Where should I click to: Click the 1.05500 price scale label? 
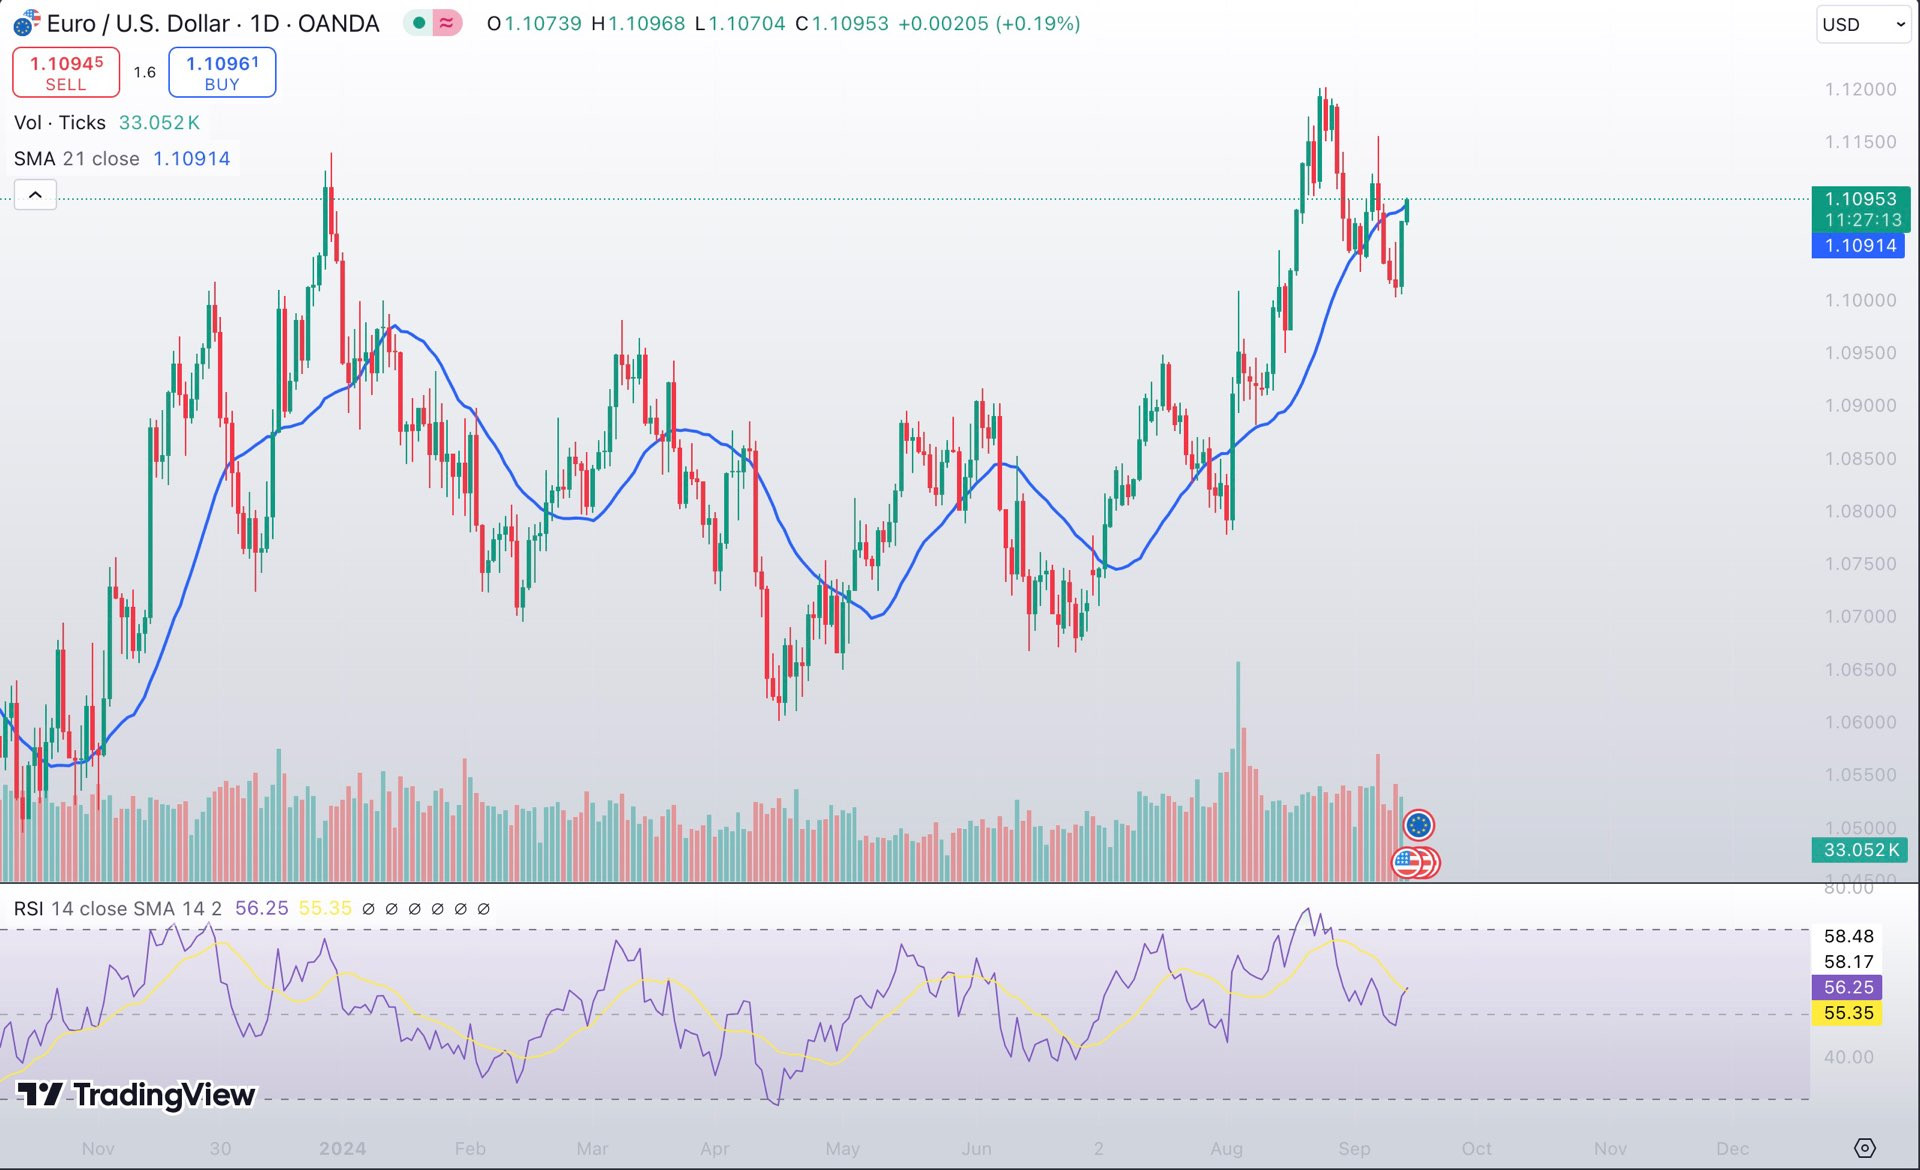pos(1860,775)
